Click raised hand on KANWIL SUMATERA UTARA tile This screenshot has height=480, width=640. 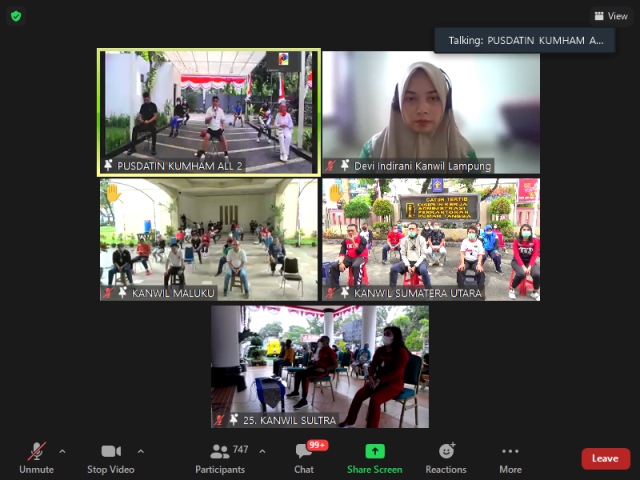tap(336, 192)
